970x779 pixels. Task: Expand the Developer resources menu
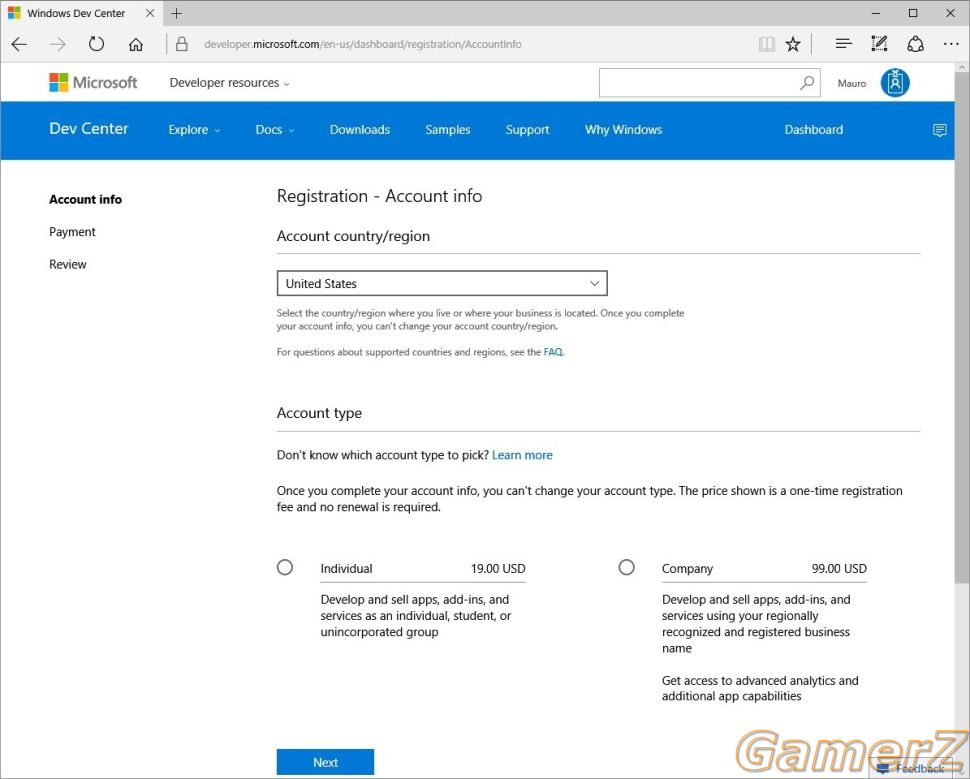click(x=230, y=83)
